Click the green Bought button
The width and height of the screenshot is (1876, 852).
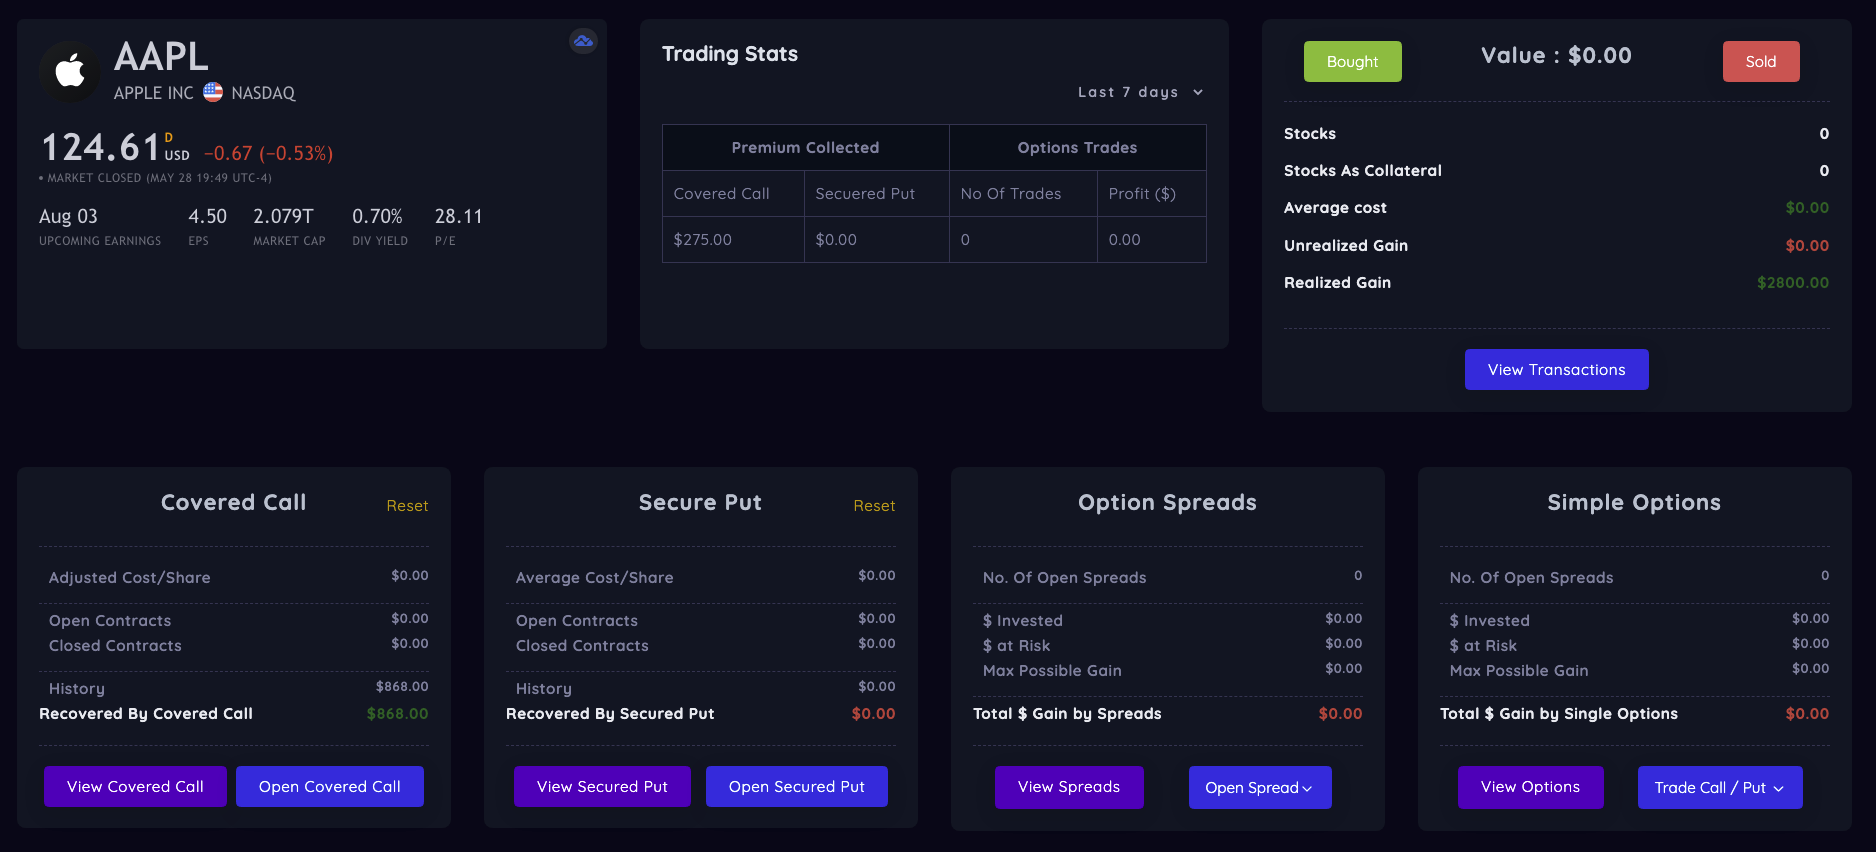pyautogui.click(x=1353, y=62)
